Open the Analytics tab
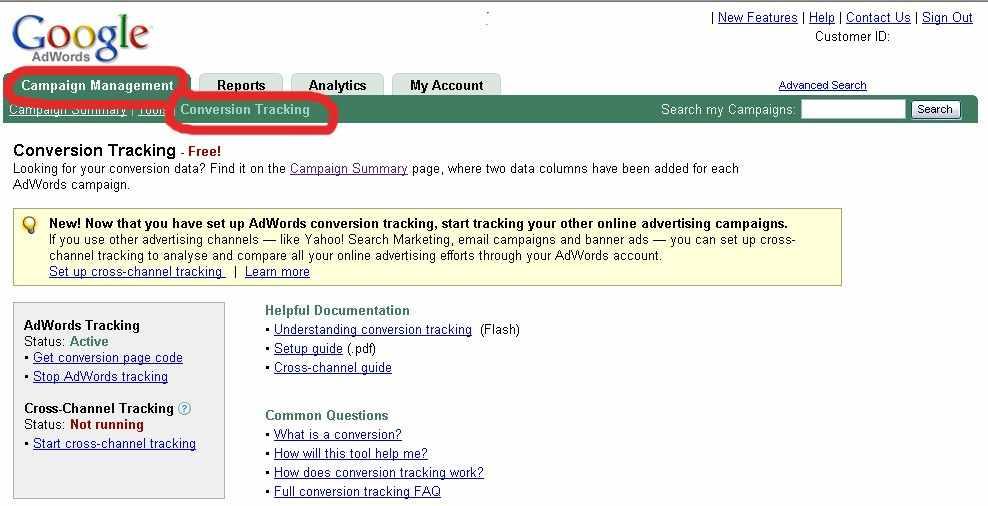Screen dimensions: 988x506 coord(337,85)
